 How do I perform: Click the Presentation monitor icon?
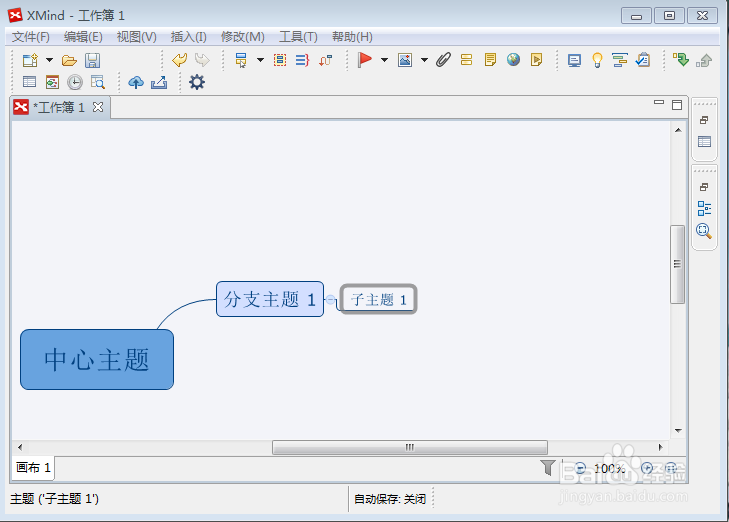pyautogui.click(x=575, y=60)
